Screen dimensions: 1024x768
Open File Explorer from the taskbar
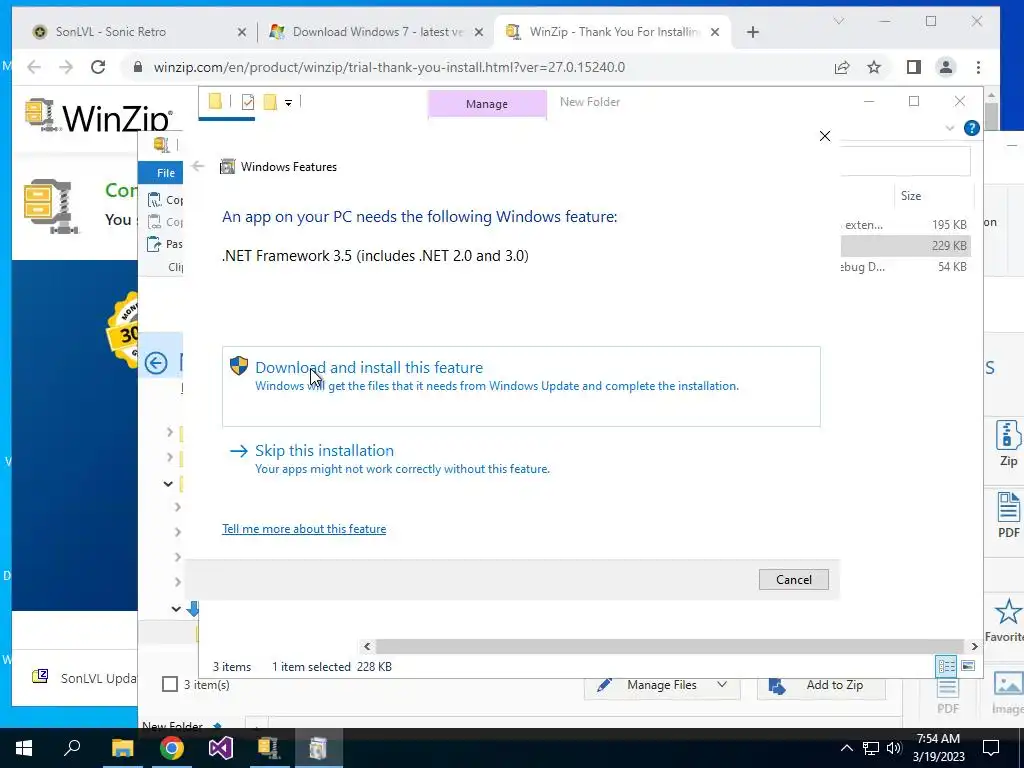coord(122,748)
